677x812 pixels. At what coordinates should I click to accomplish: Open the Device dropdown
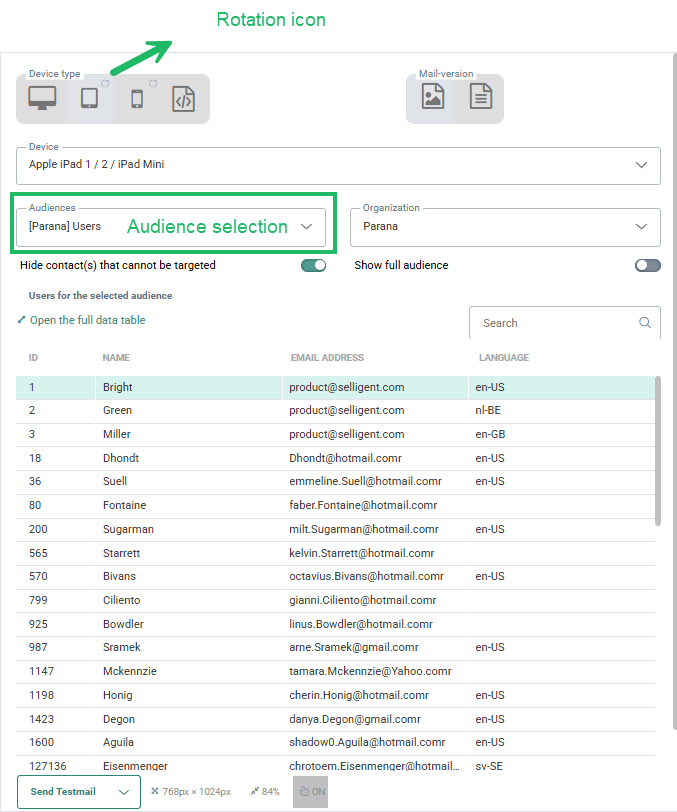[641, 165]
